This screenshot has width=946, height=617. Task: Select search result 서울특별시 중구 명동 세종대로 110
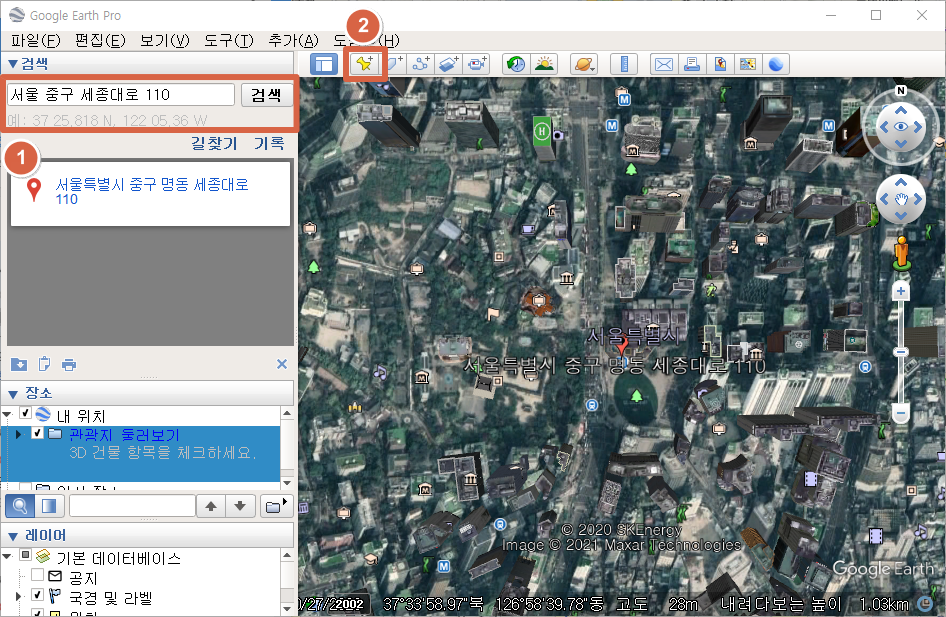152,191
